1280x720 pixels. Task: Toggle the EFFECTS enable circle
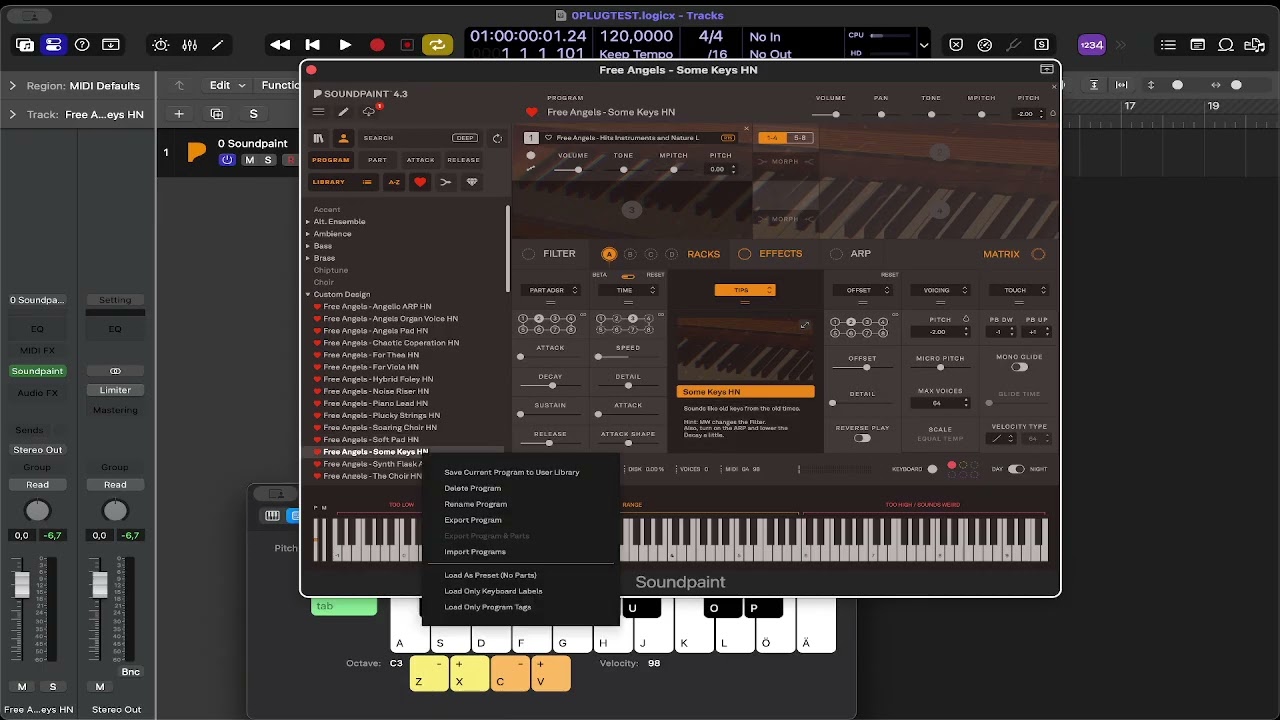click(x=744, y=254)
